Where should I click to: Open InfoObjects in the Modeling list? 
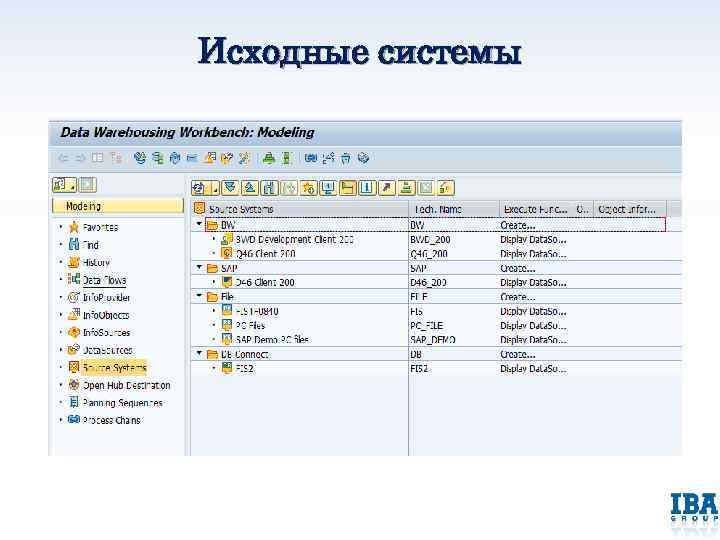(x=106, y=315)
